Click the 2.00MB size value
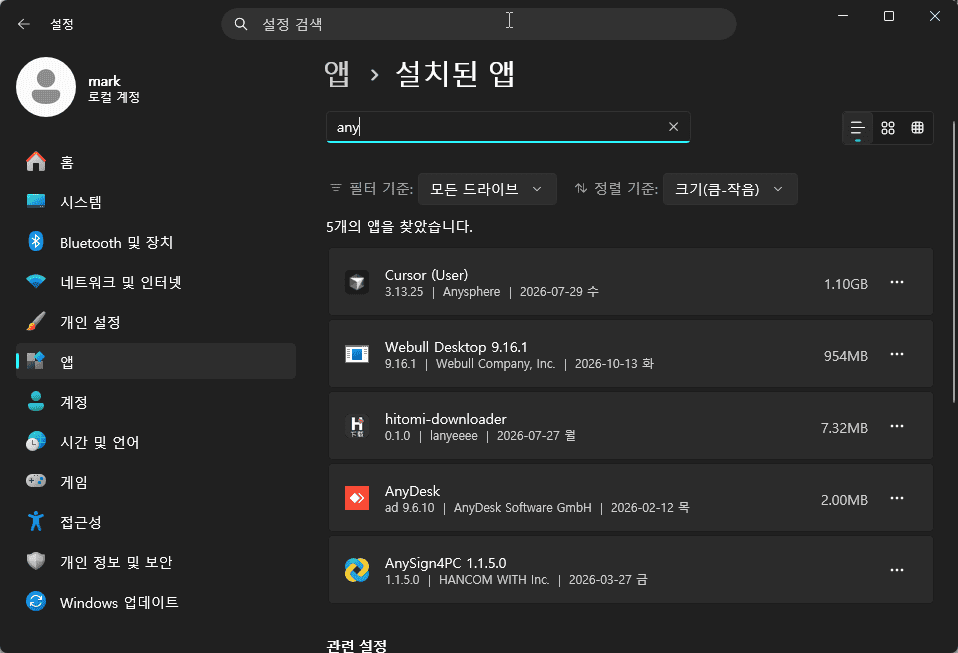958x653 pixels. tap(844, 500)
